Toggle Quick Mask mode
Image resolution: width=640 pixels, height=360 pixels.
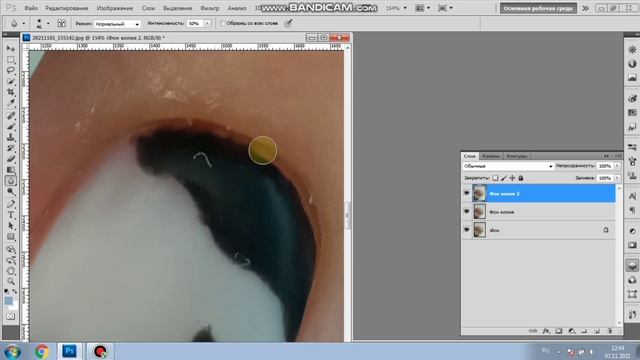11,317
